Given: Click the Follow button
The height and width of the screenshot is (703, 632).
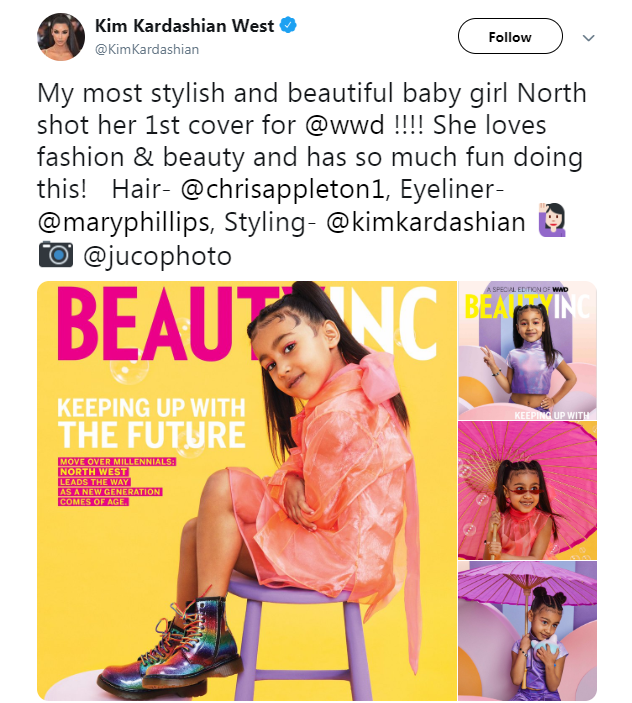Looking at the screenshot, I should point(510,36).
